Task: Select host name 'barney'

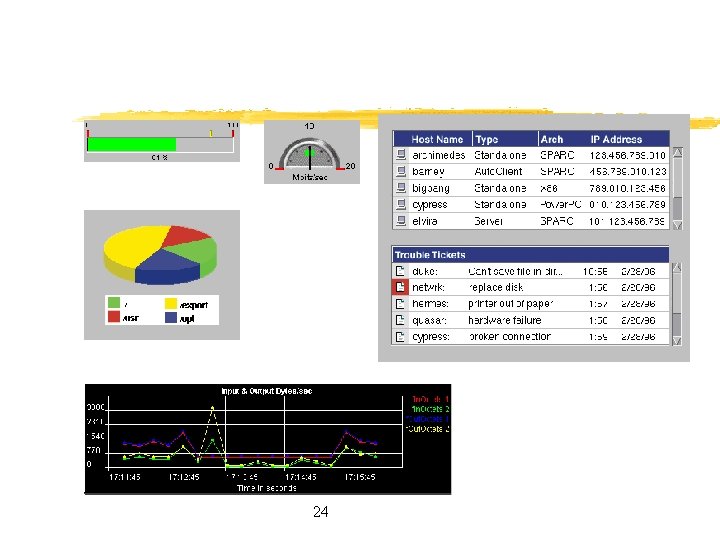Action: click(428, 172)
